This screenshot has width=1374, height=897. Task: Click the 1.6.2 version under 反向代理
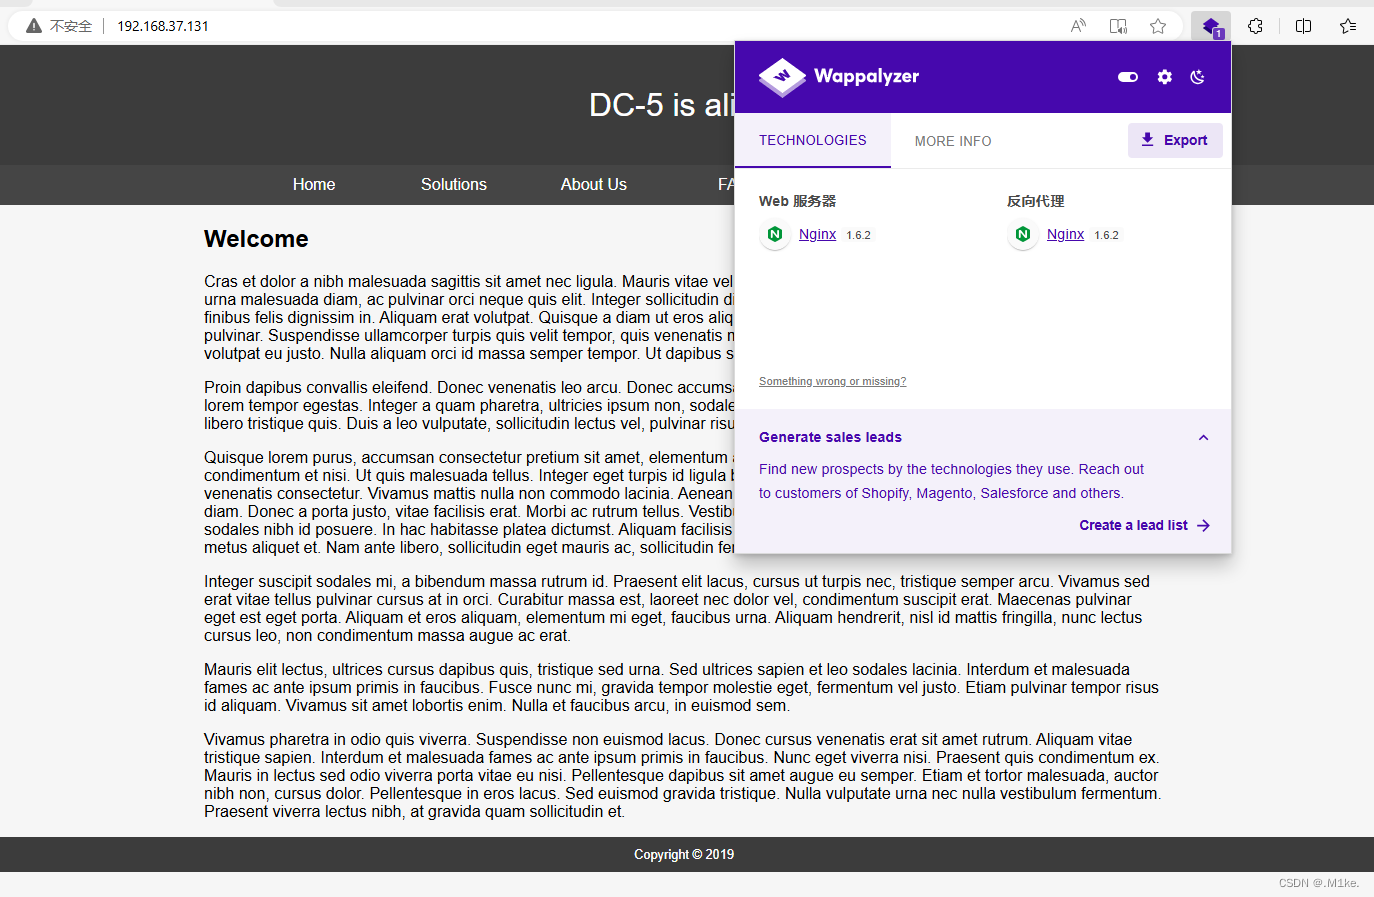pyautogui.click(x=1107, y=235)
